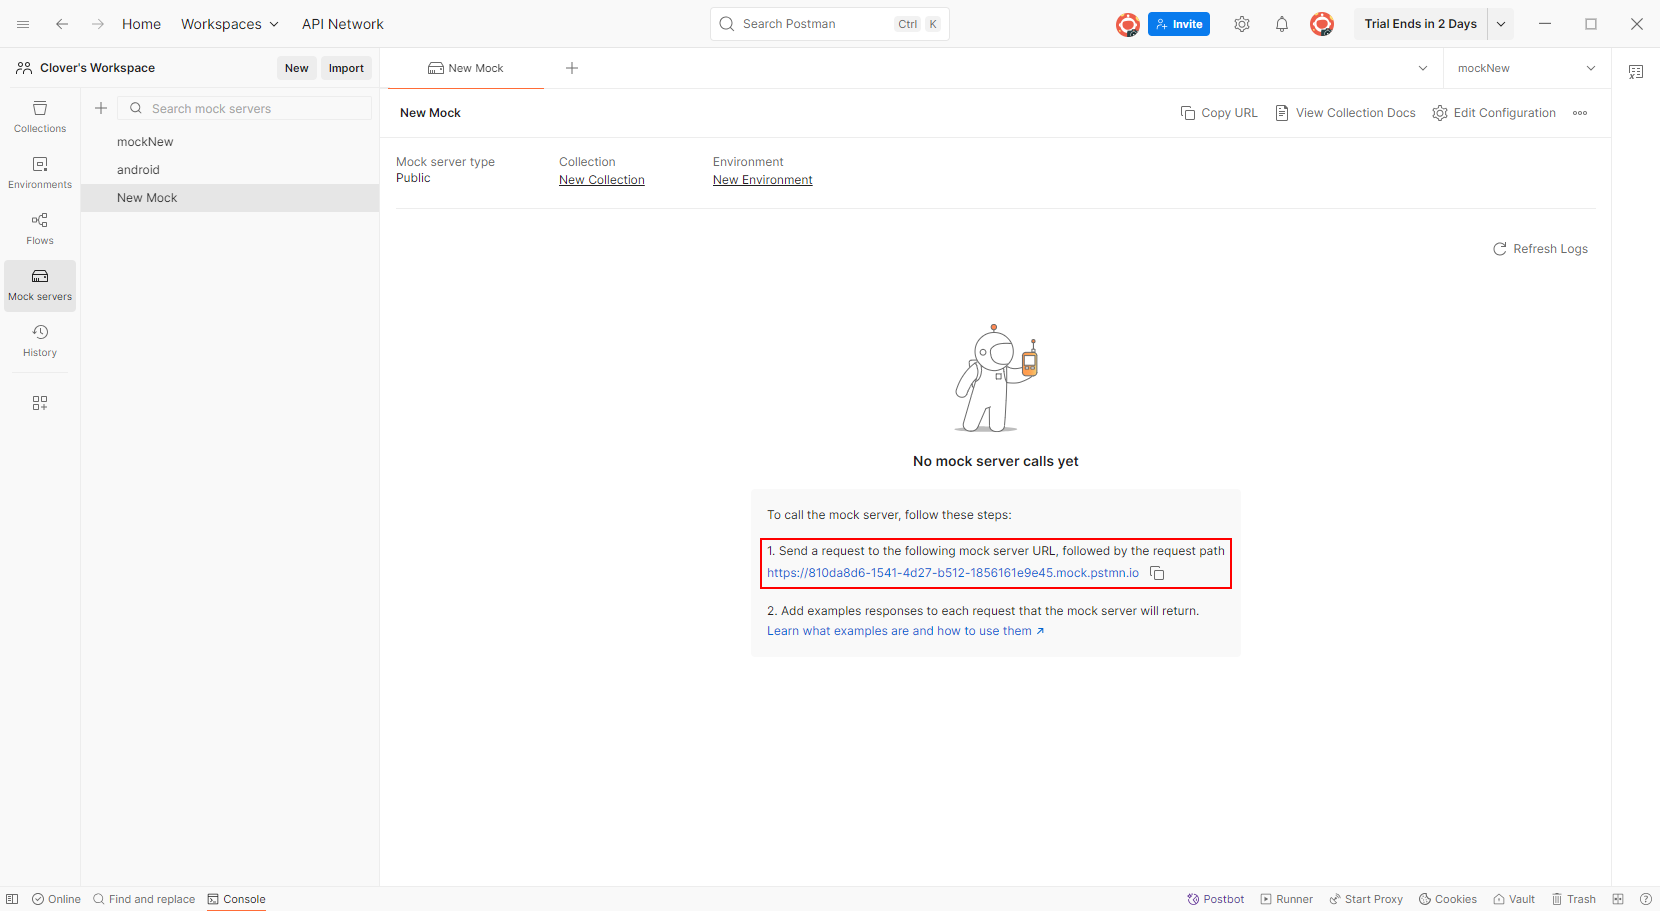
Task: Open Vault in the status bar
Action: click(1514, 899)
